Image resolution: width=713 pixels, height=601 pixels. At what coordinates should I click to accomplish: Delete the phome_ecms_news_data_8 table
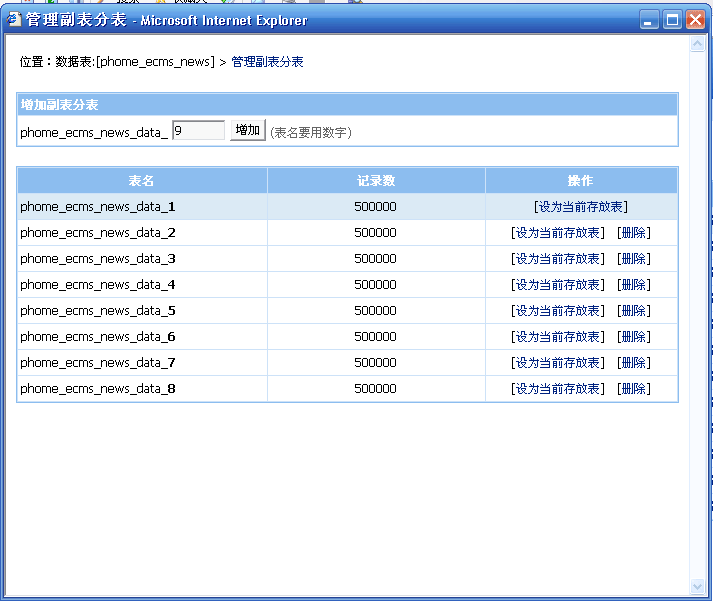tap(633, 389)
